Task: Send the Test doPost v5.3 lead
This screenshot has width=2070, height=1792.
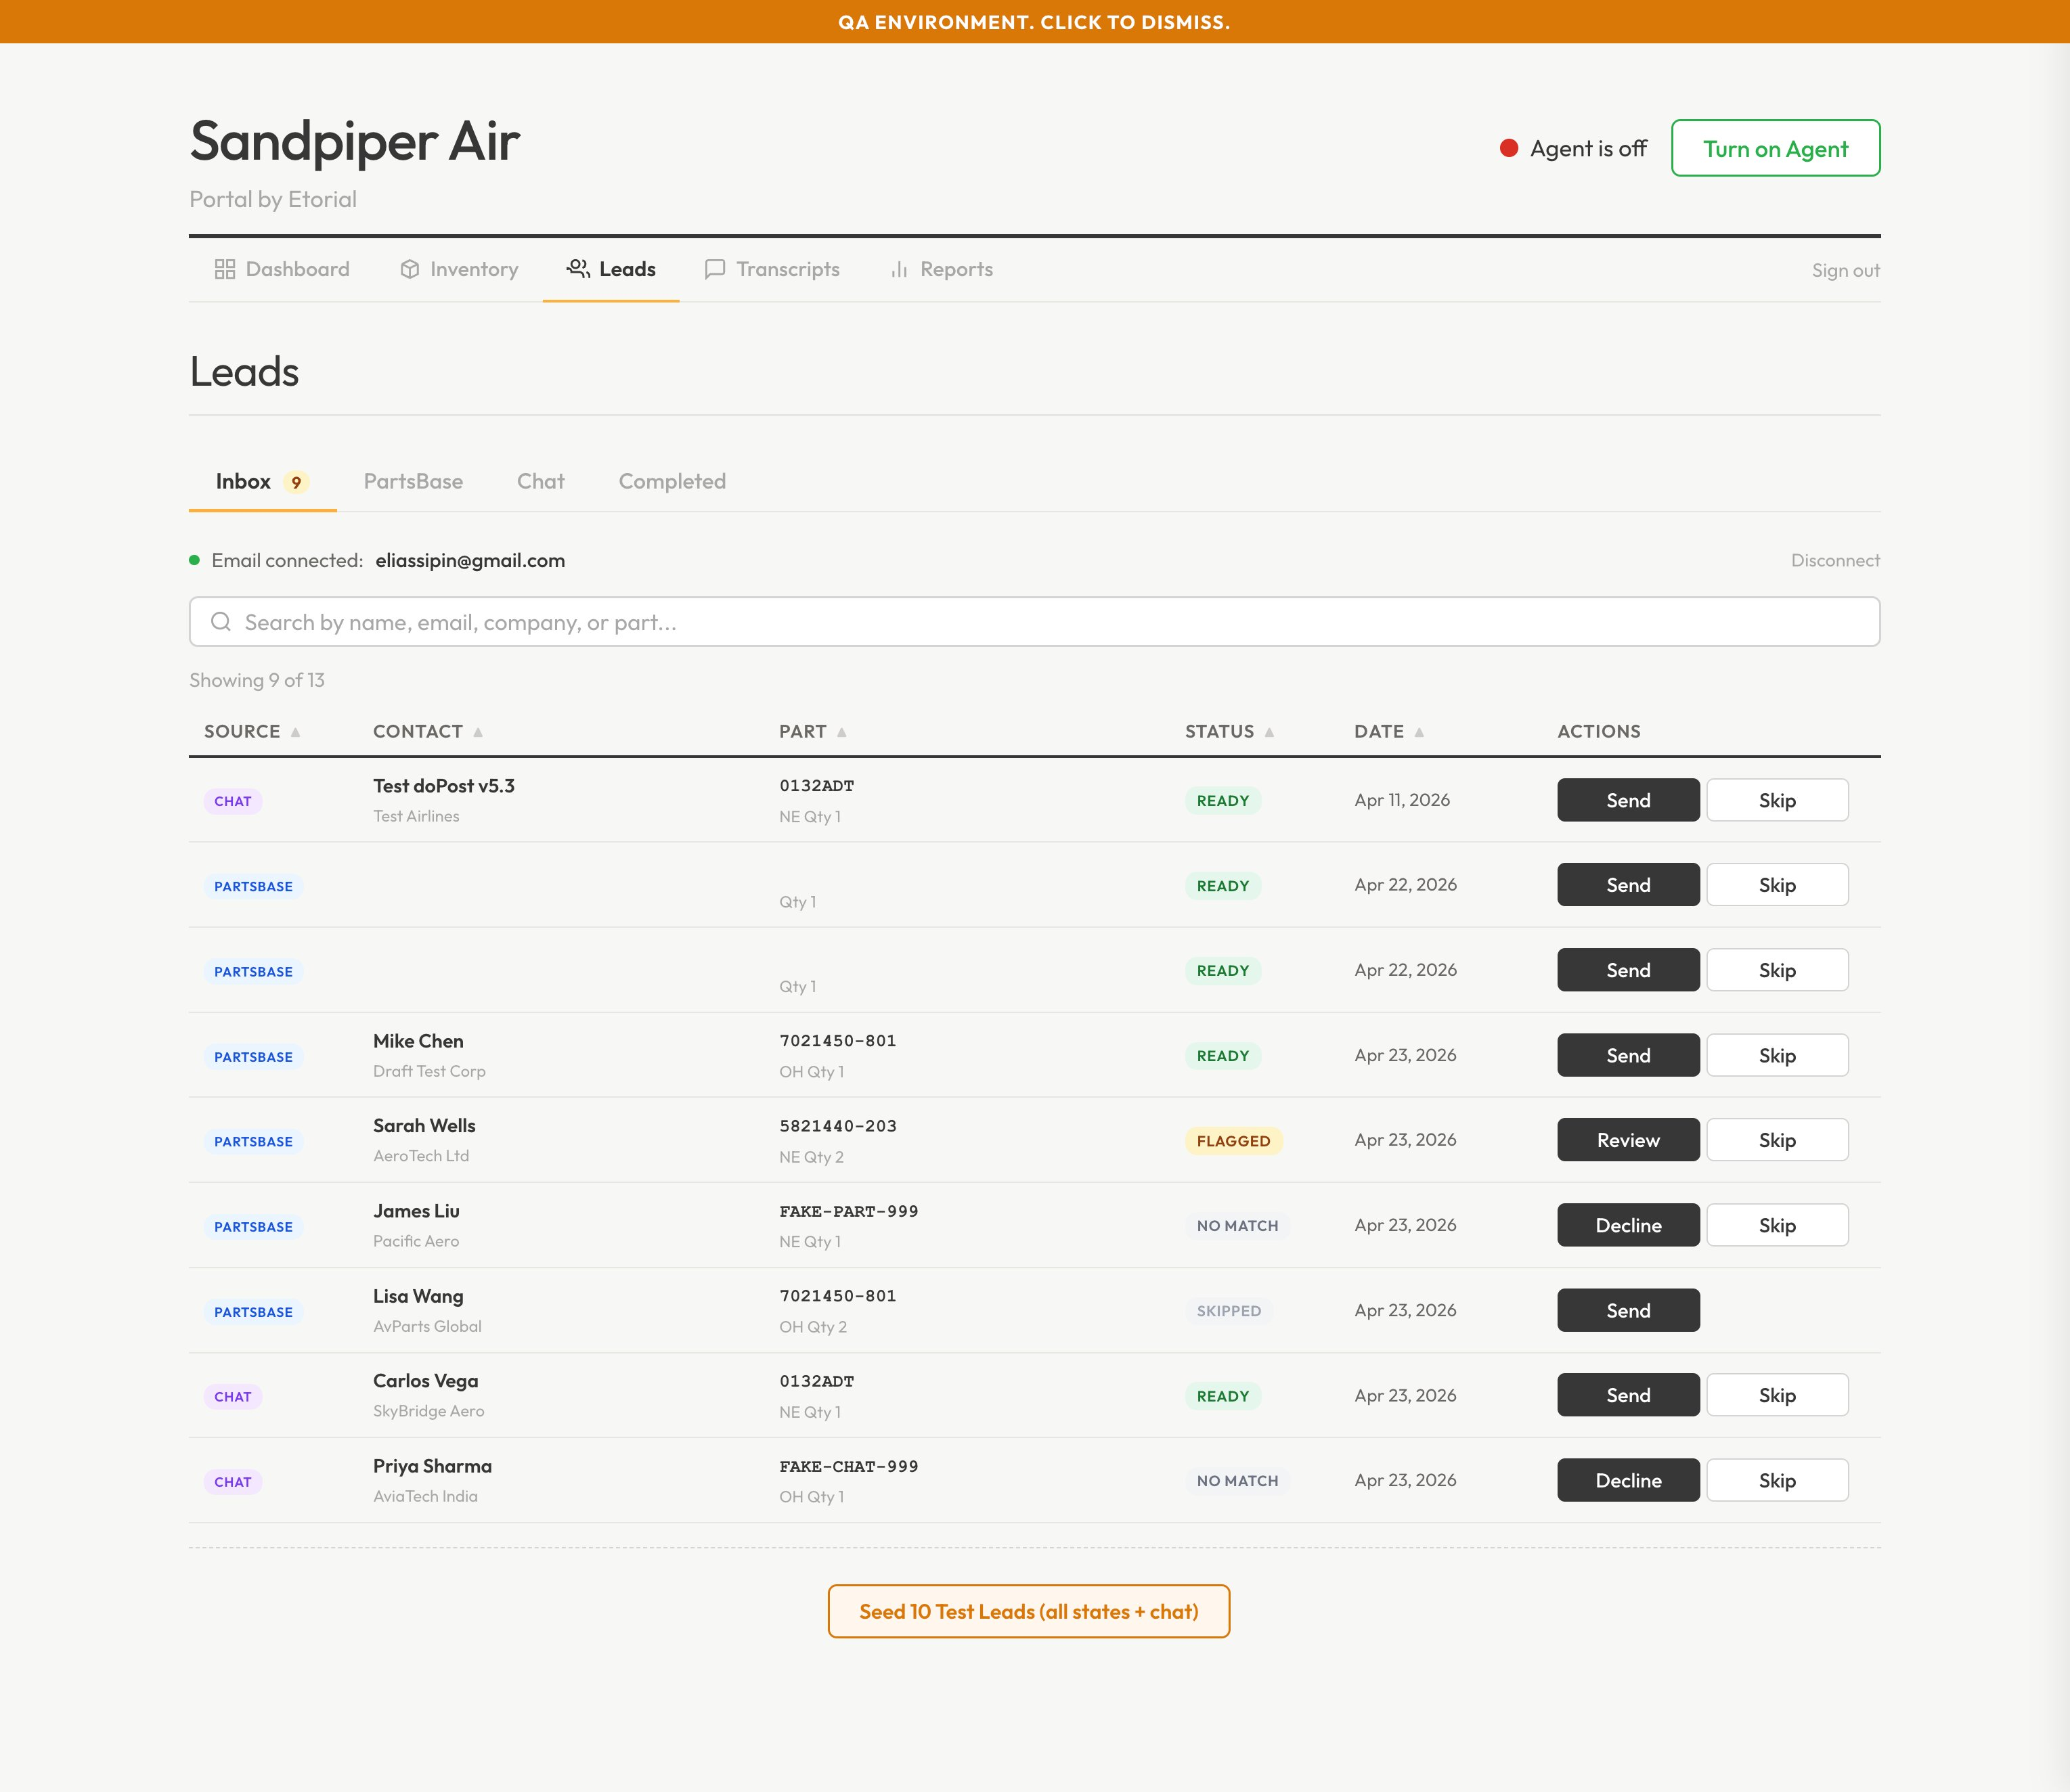Action: point(1628,800)
